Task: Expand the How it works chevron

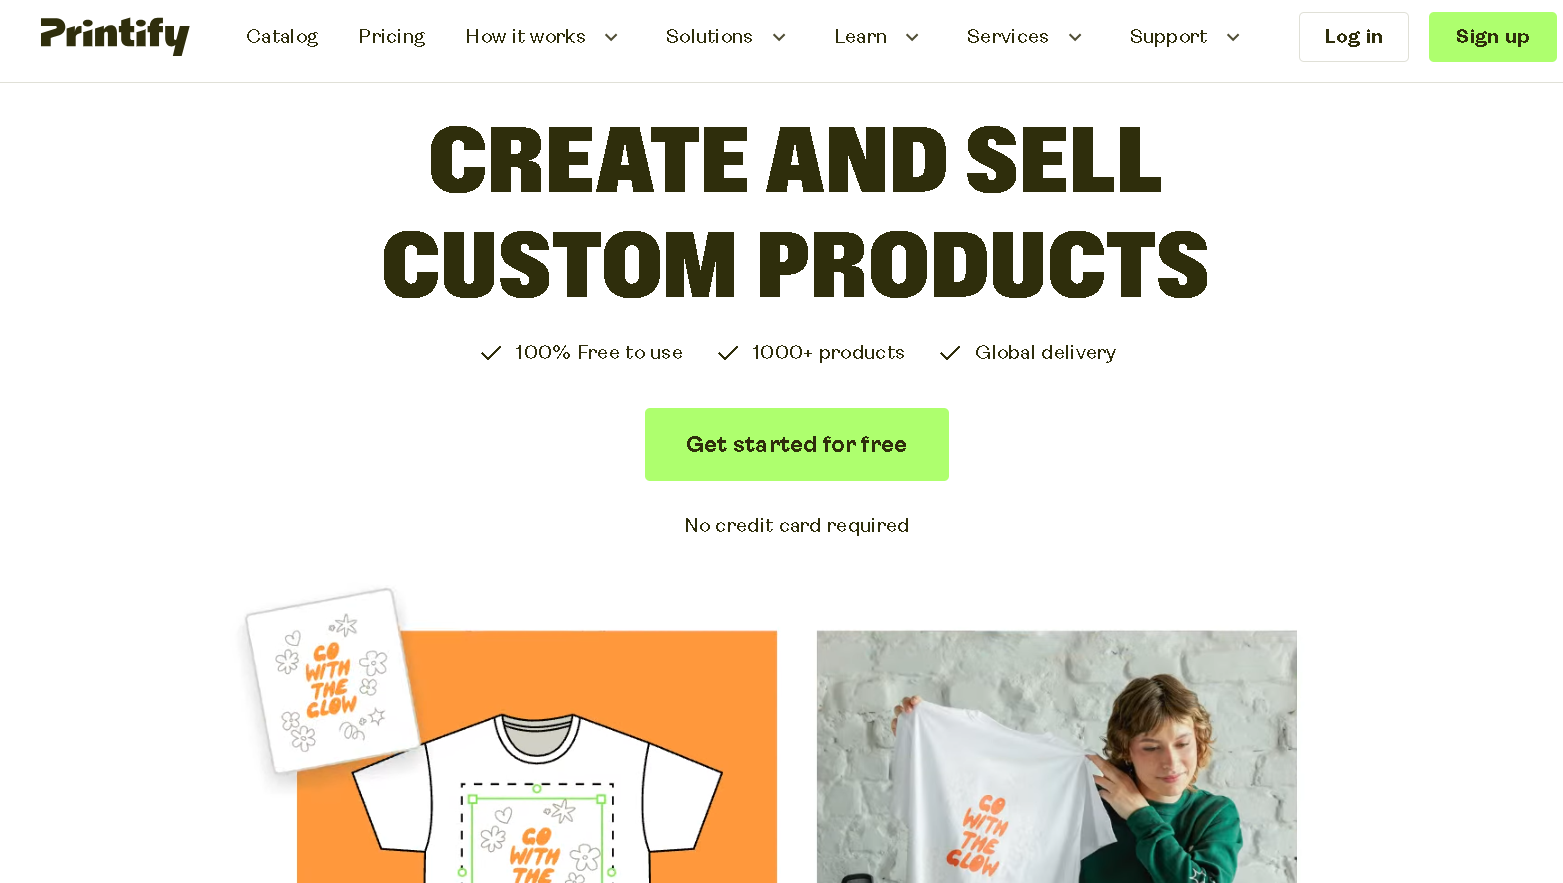Action: pos(611,37)
